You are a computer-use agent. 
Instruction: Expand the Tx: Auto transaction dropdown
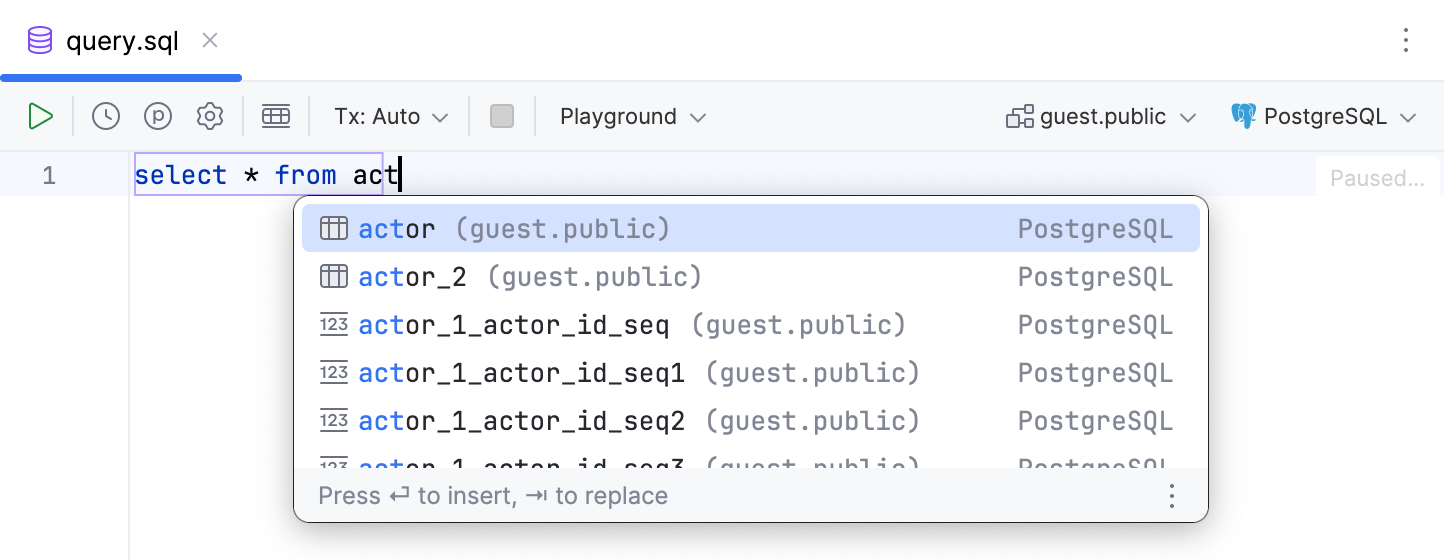(391, 117)
